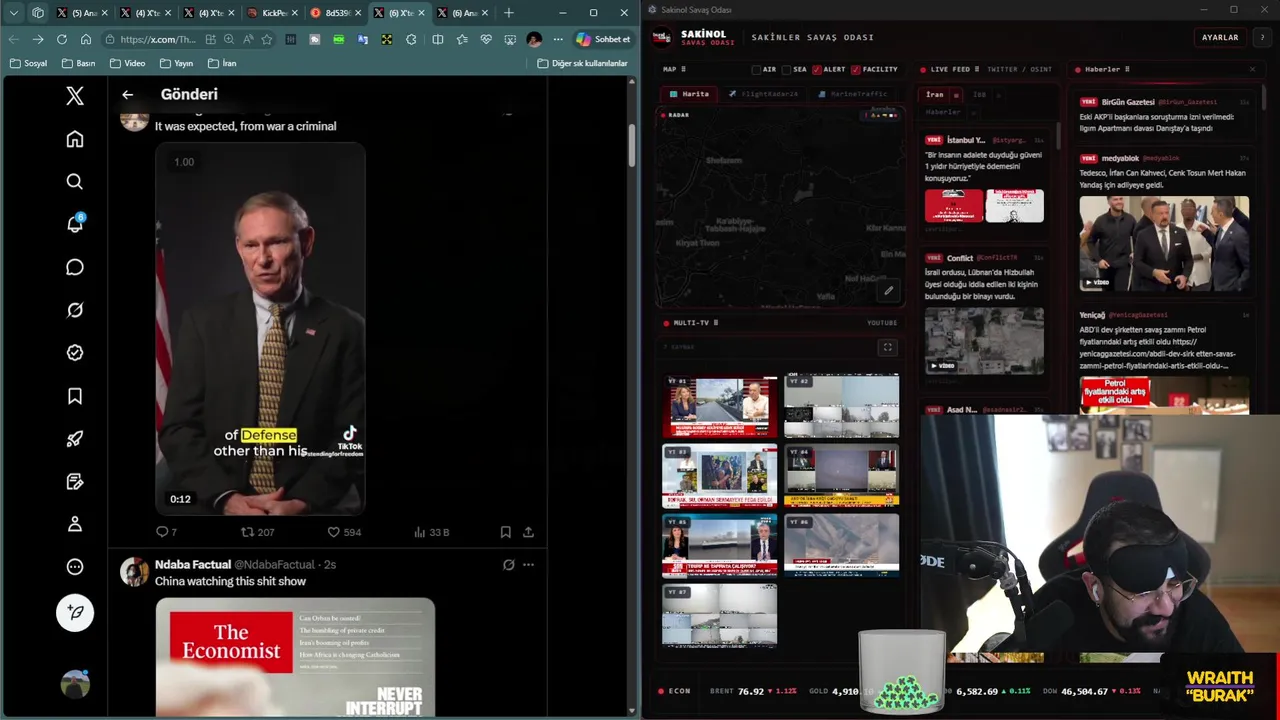Open Edge workspaces icon
Image resolution: width=1280 pixels, height=720 pixels.
pyautogui.click(x=38, y=13)
